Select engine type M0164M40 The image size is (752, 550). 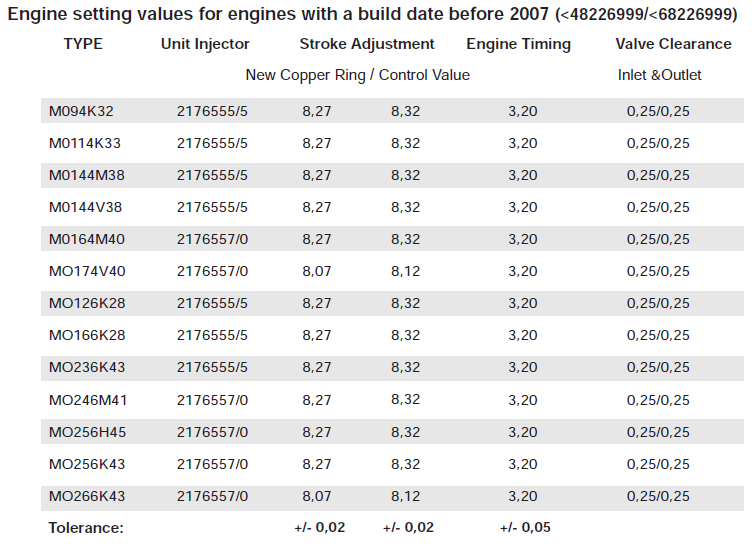[88, 239]
